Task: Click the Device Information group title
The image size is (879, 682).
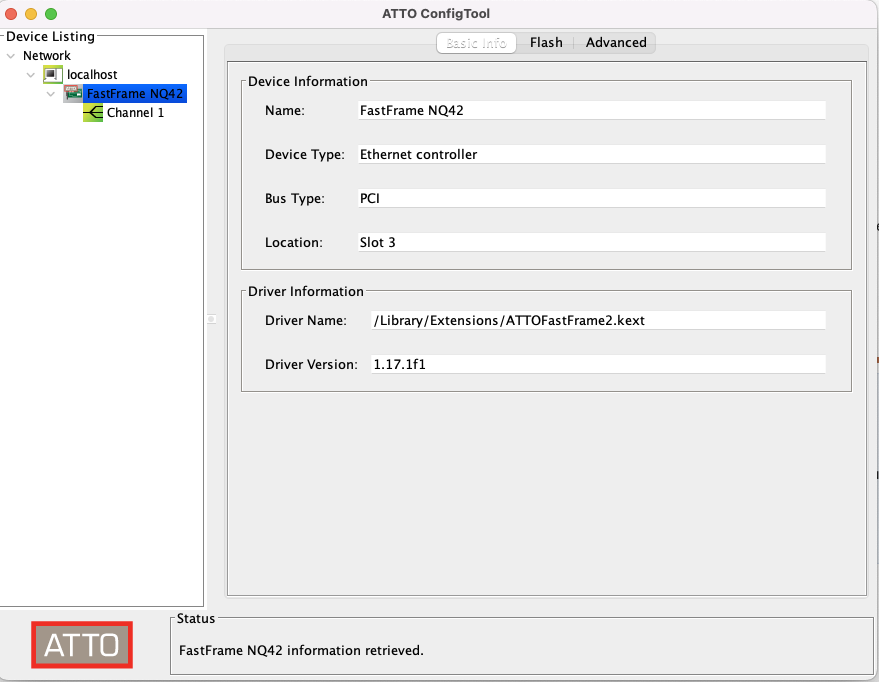Action: 308,82
